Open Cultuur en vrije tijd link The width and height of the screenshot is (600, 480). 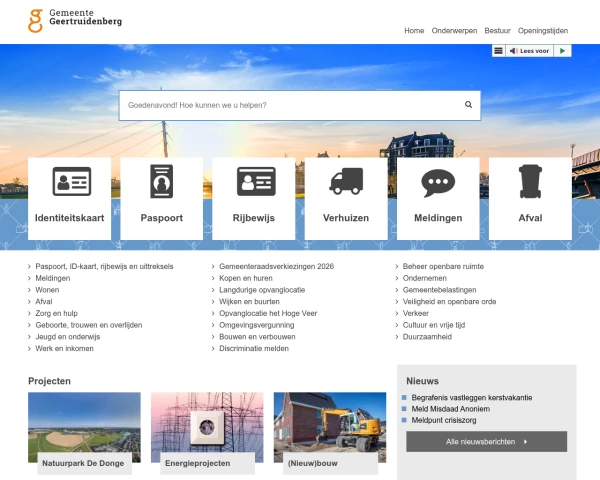[434, 325]
